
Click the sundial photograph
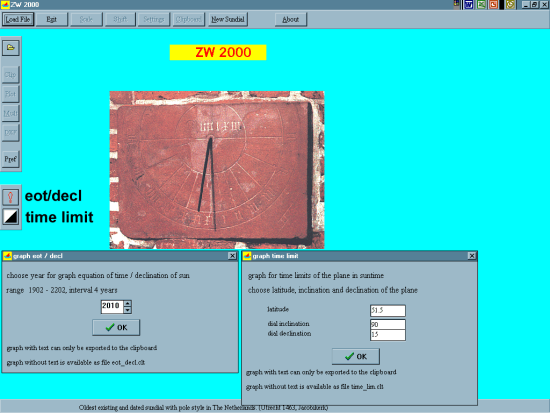pos(217,170)
